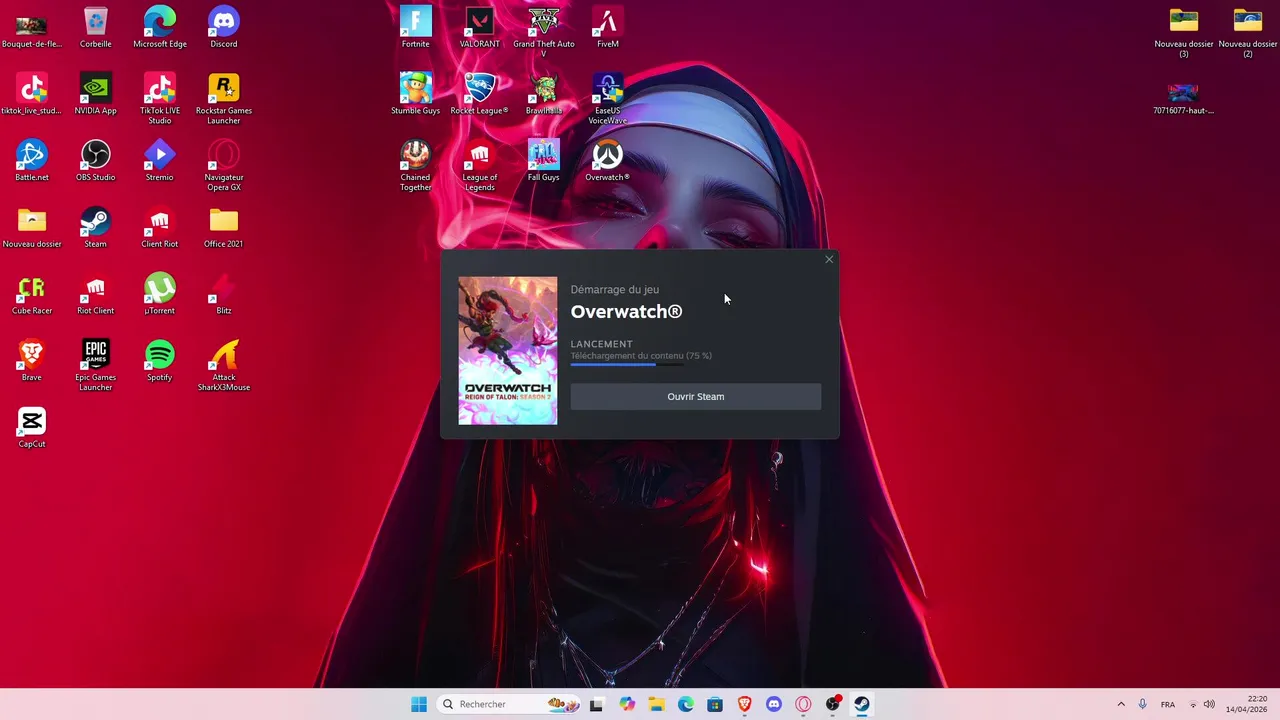Select the left Nouveau dossier folder
1280x720 pixels.
pos(32,227)
